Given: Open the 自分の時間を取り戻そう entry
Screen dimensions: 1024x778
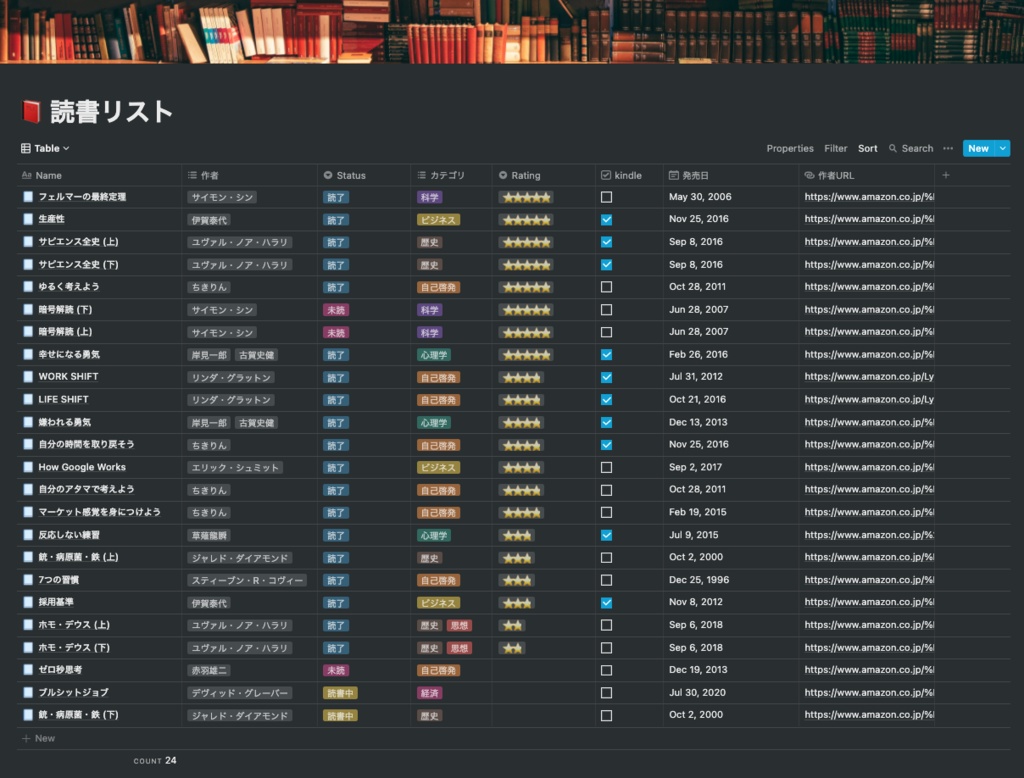Looking at the screenshot, I should pyautogui.click(x=86, y=444).
